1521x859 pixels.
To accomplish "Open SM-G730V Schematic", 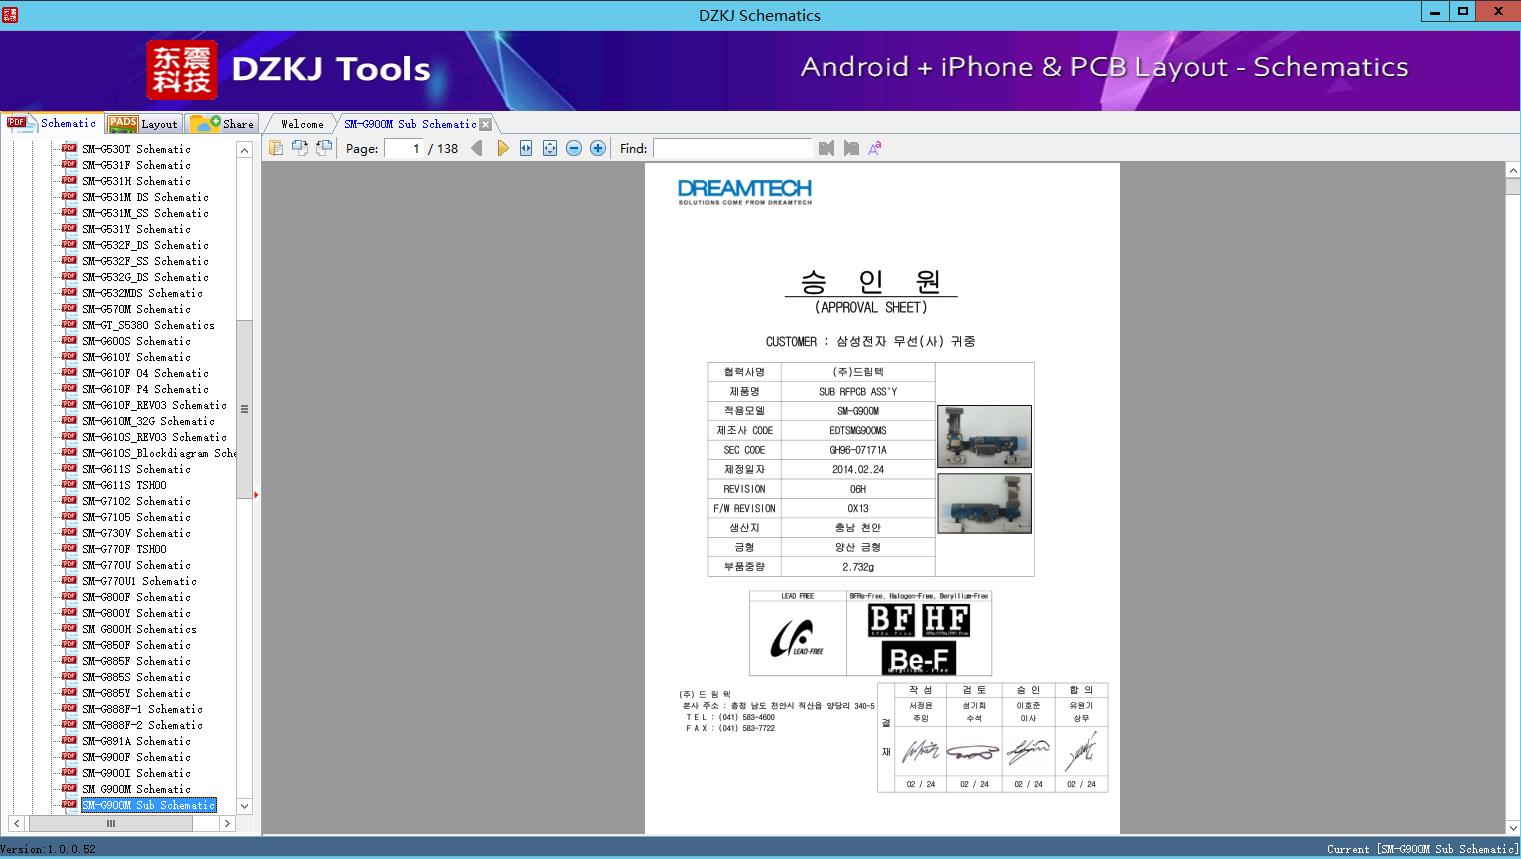I will click(x=136, y=533).
